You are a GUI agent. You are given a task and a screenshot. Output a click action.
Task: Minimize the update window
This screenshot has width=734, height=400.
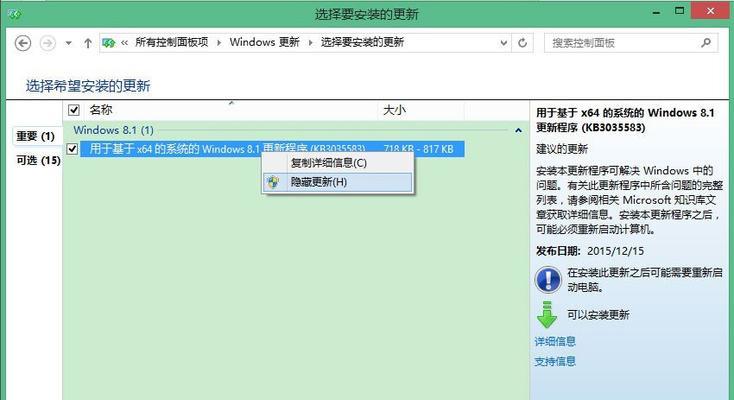pyautogui.click(x=656, y=13)
